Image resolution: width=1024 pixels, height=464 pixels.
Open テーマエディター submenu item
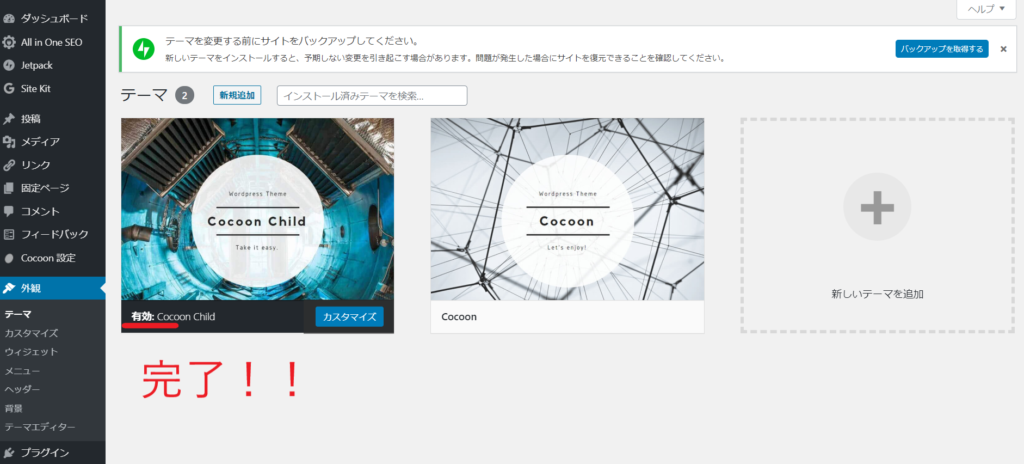click(40, 427)
